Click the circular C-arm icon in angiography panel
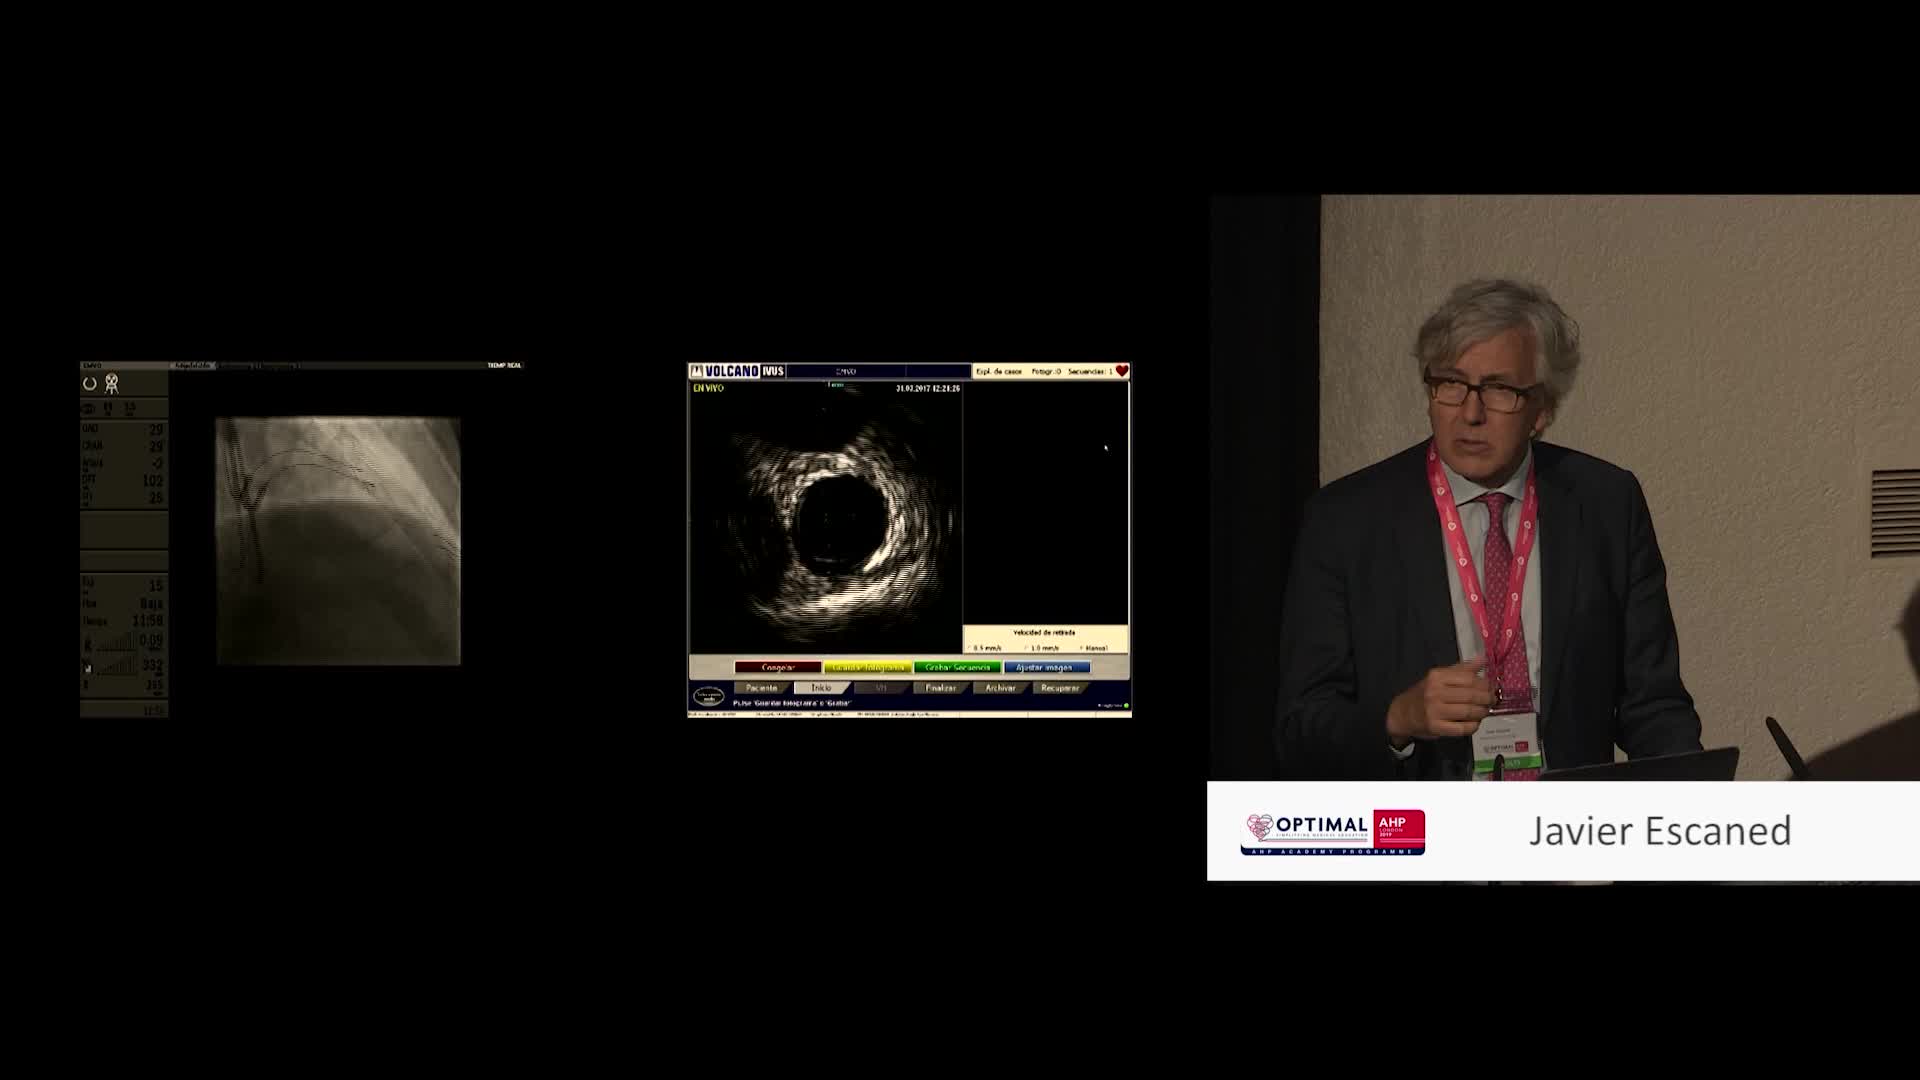 tap(90, 384)
